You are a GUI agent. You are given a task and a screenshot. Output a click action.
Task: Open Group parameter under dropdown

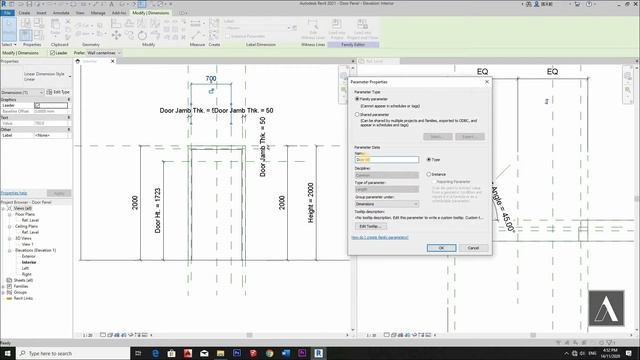click(x=387, y=204)
